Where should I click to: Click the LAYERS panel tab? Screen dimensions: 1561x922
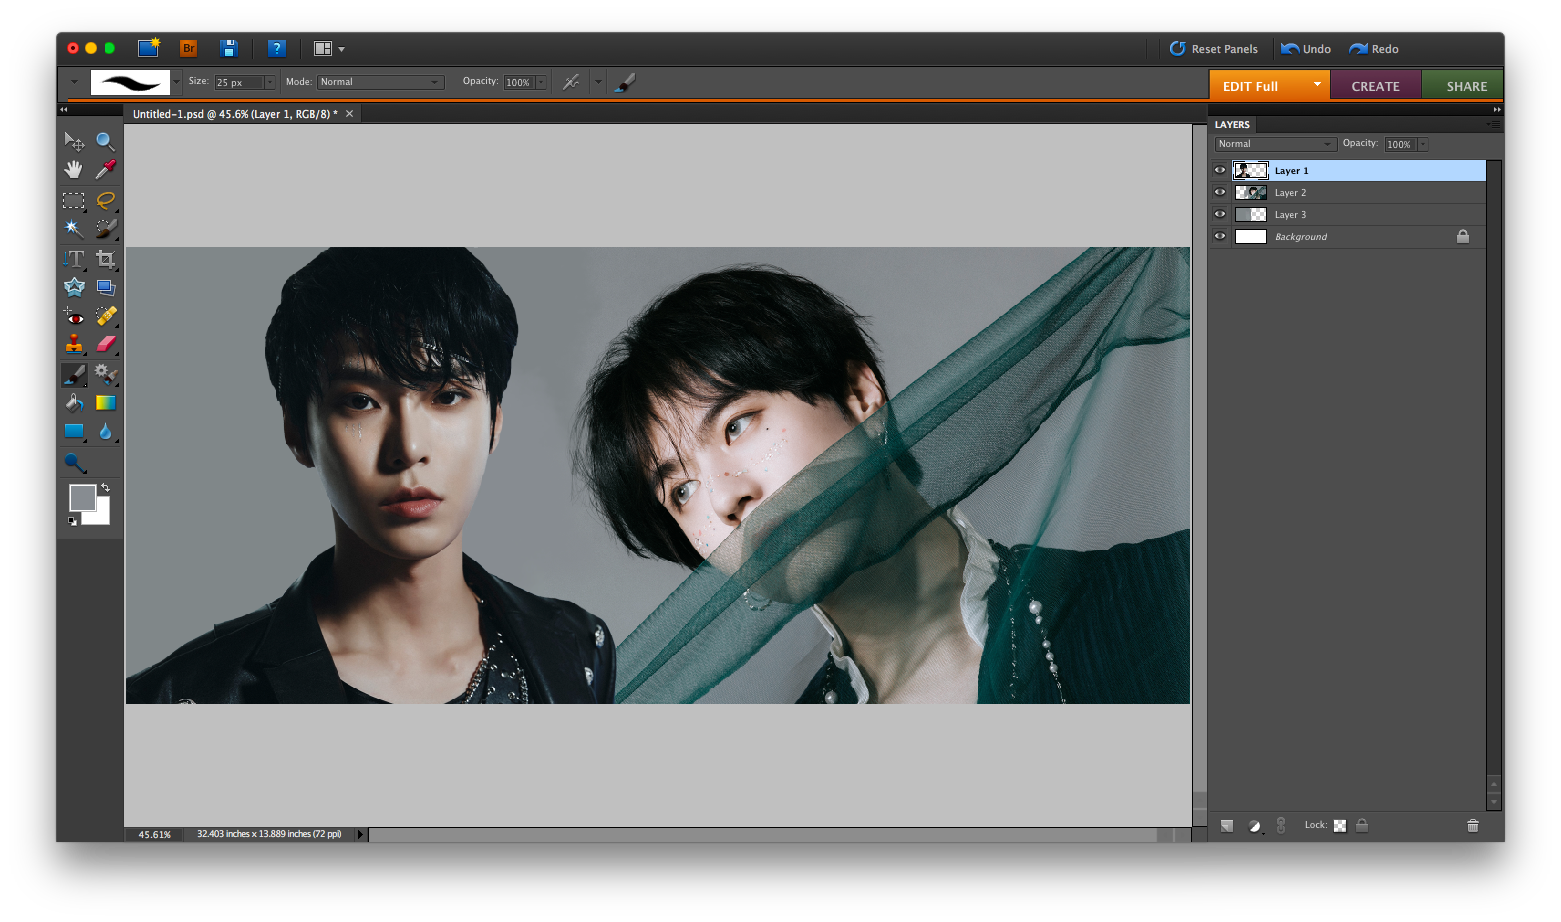(1232, 125)
